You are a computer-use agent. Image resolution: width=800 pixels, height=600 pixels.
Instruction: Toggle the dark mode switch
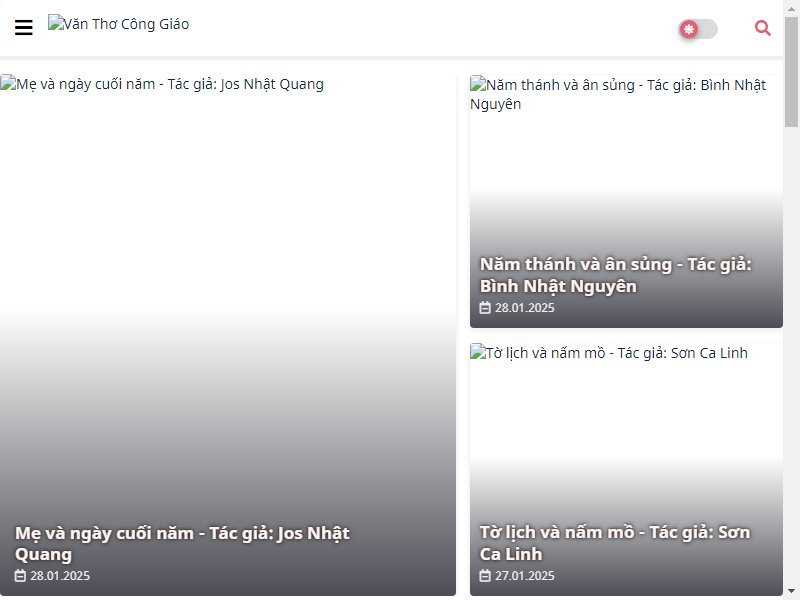click(x=698, y=29)
